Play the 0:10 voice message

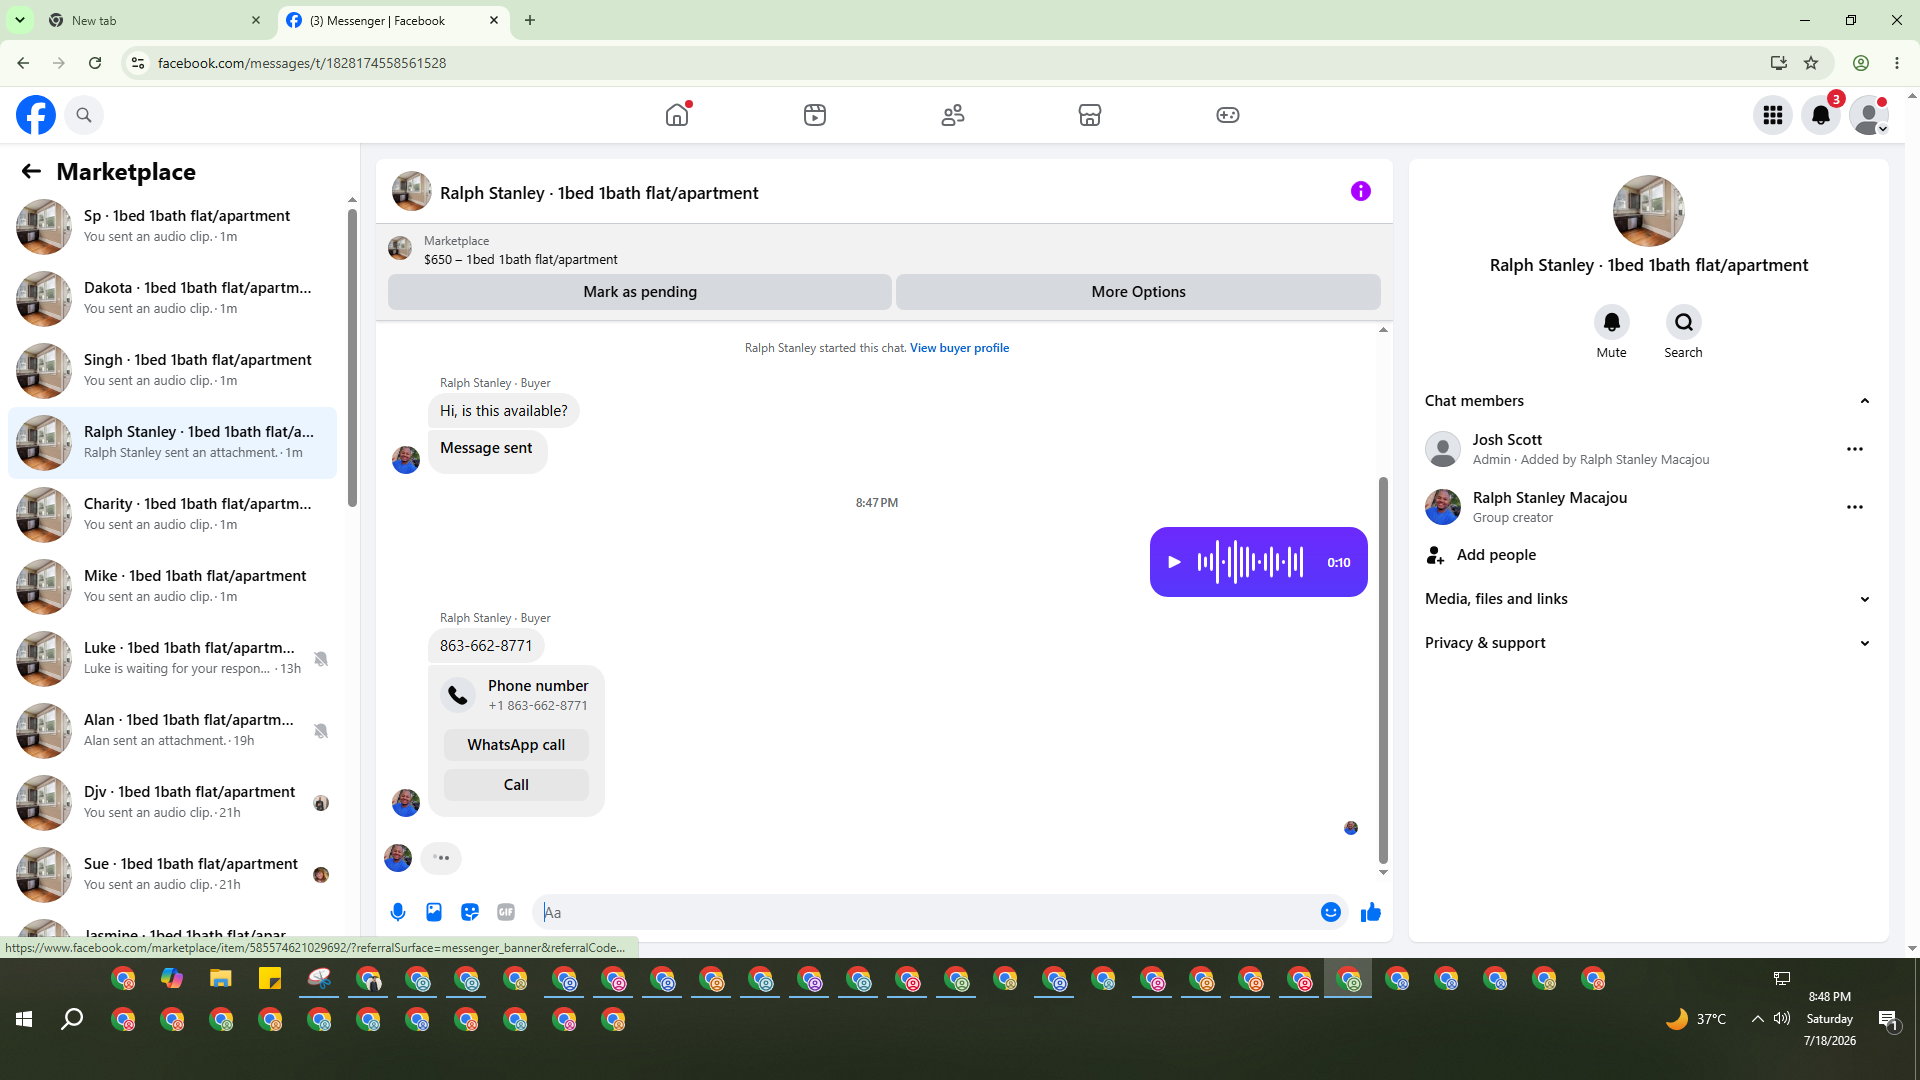[x=1174, y=562]
